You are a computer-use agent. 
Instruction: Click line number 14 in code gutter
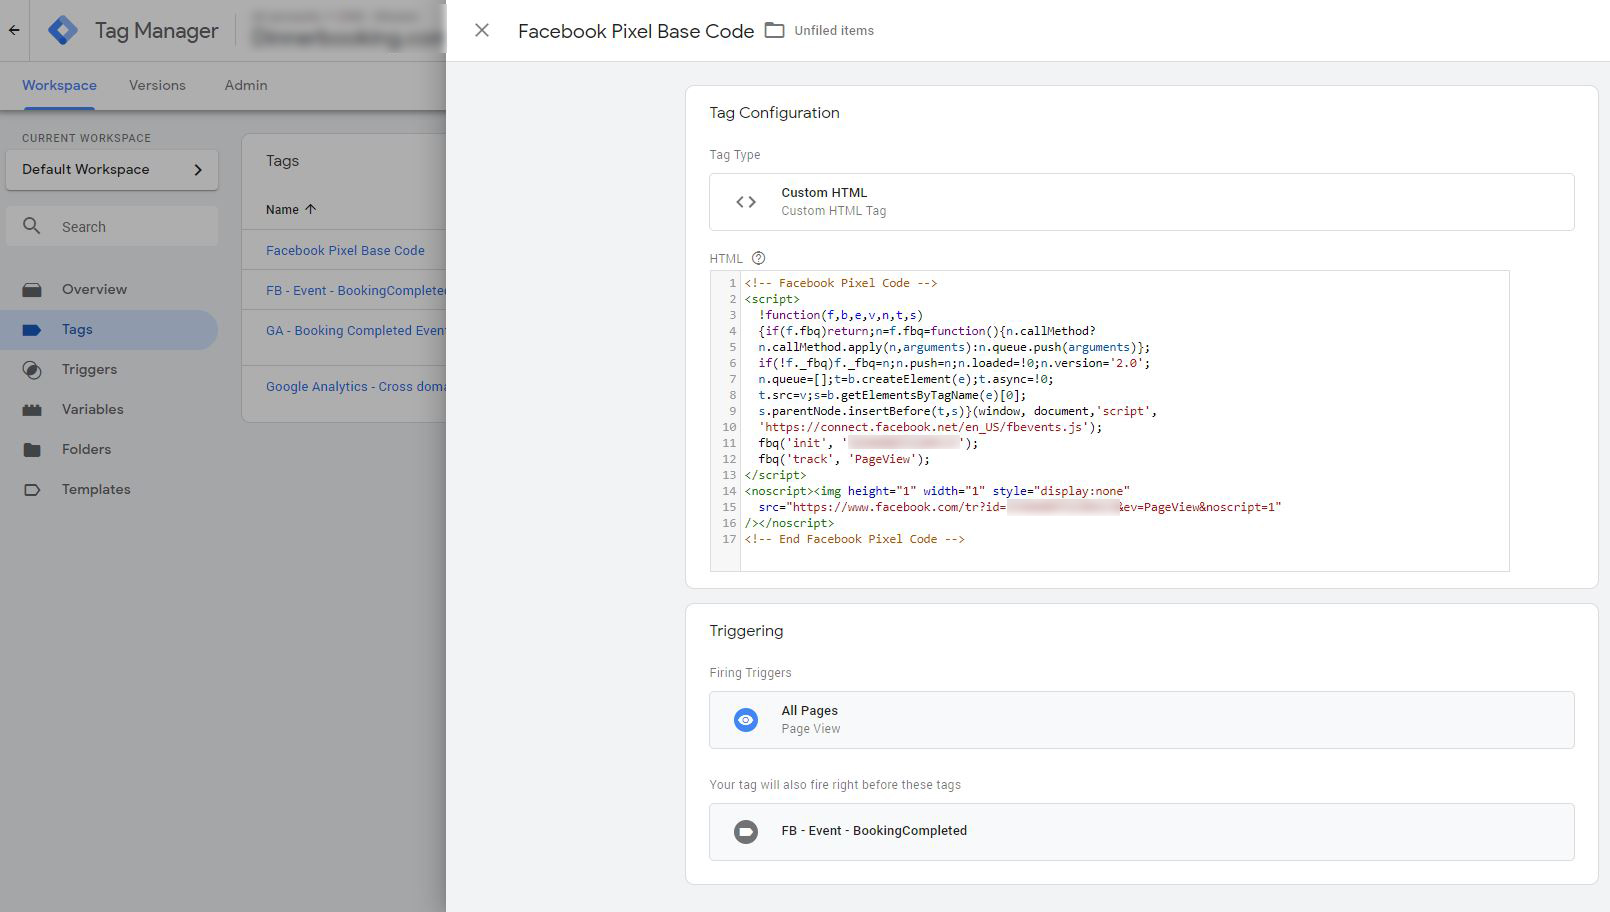[729, 491]
